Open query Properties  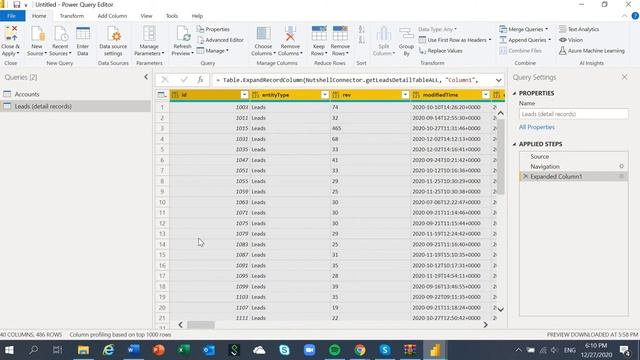pyautogui.click(x=213, y=29)
